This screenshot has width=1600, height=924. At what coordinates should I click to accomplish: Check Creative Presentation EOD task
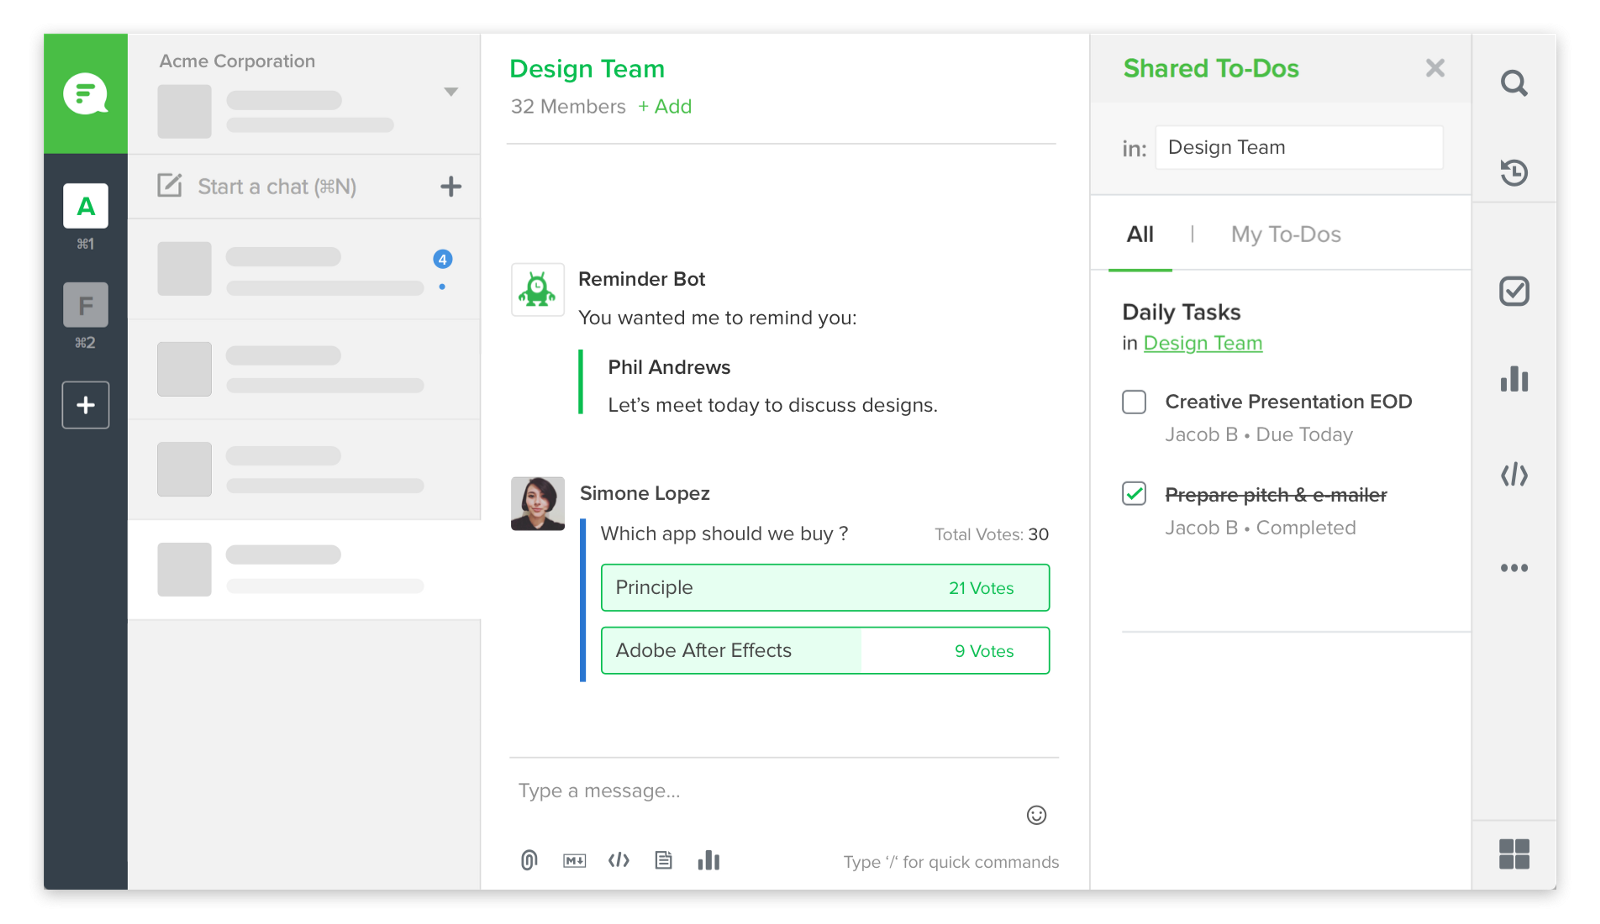pos(1134,402)
